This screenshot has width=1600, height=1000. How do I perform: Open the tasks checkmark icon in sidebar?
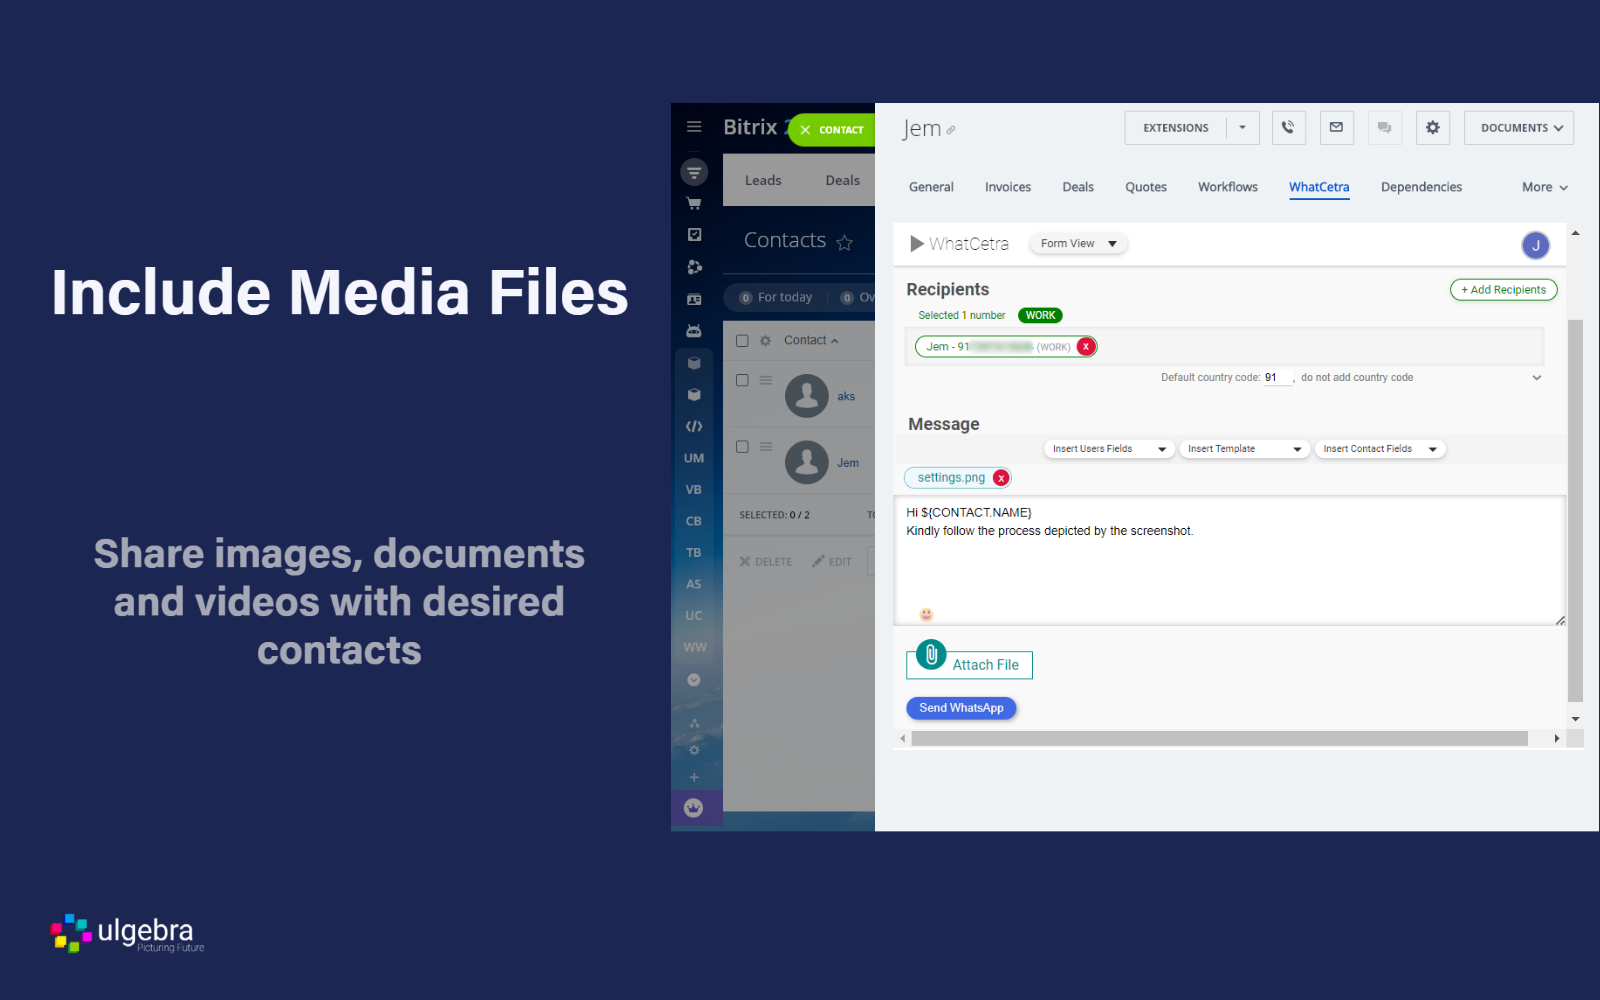694,234
